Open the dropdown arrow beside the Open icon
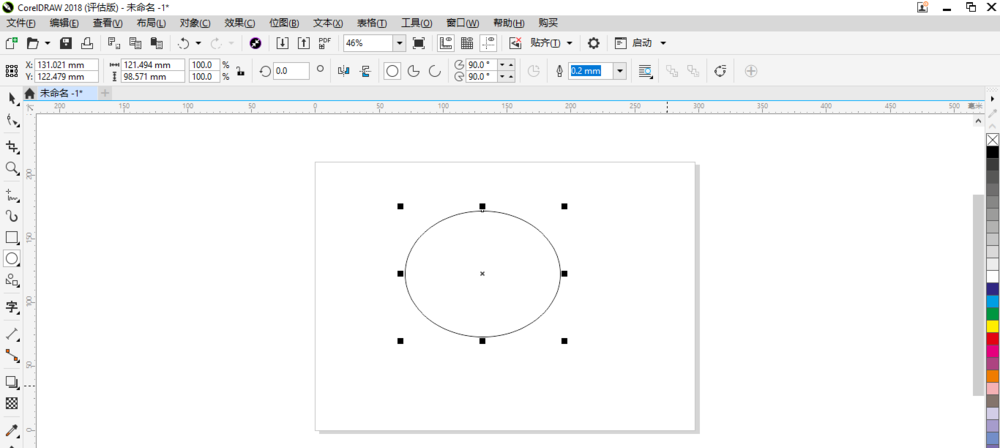The height and width of the screenshot is (448, 1000). (47, 43)
